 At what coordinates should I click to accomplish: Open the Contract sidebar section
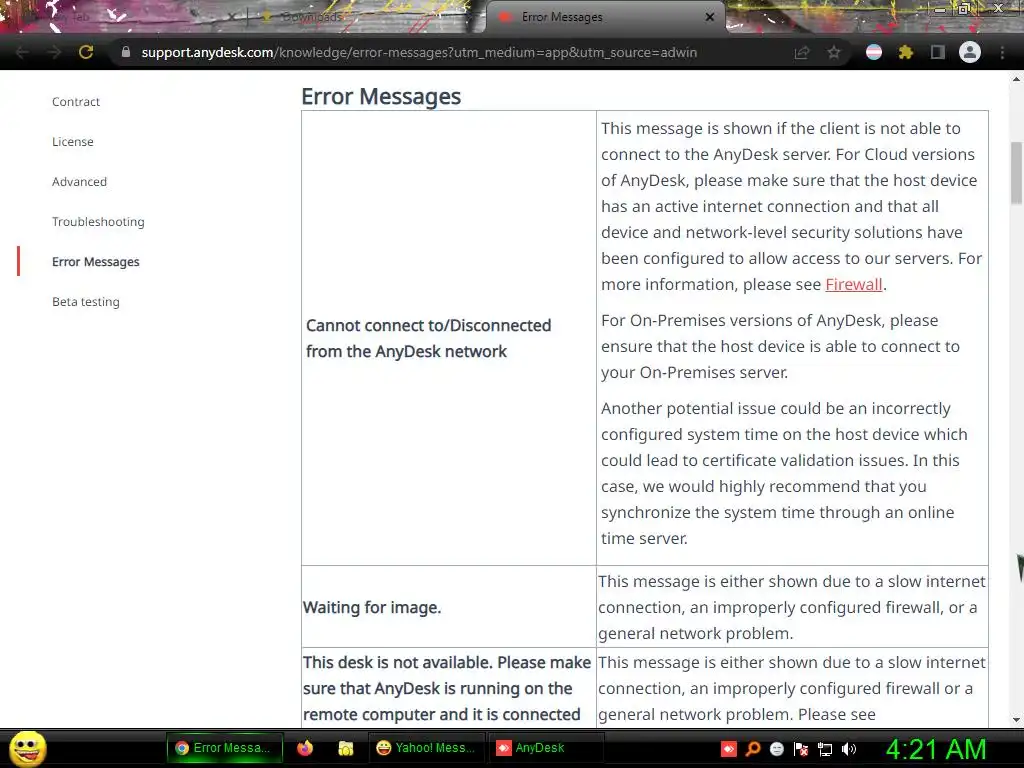point(76,102)
